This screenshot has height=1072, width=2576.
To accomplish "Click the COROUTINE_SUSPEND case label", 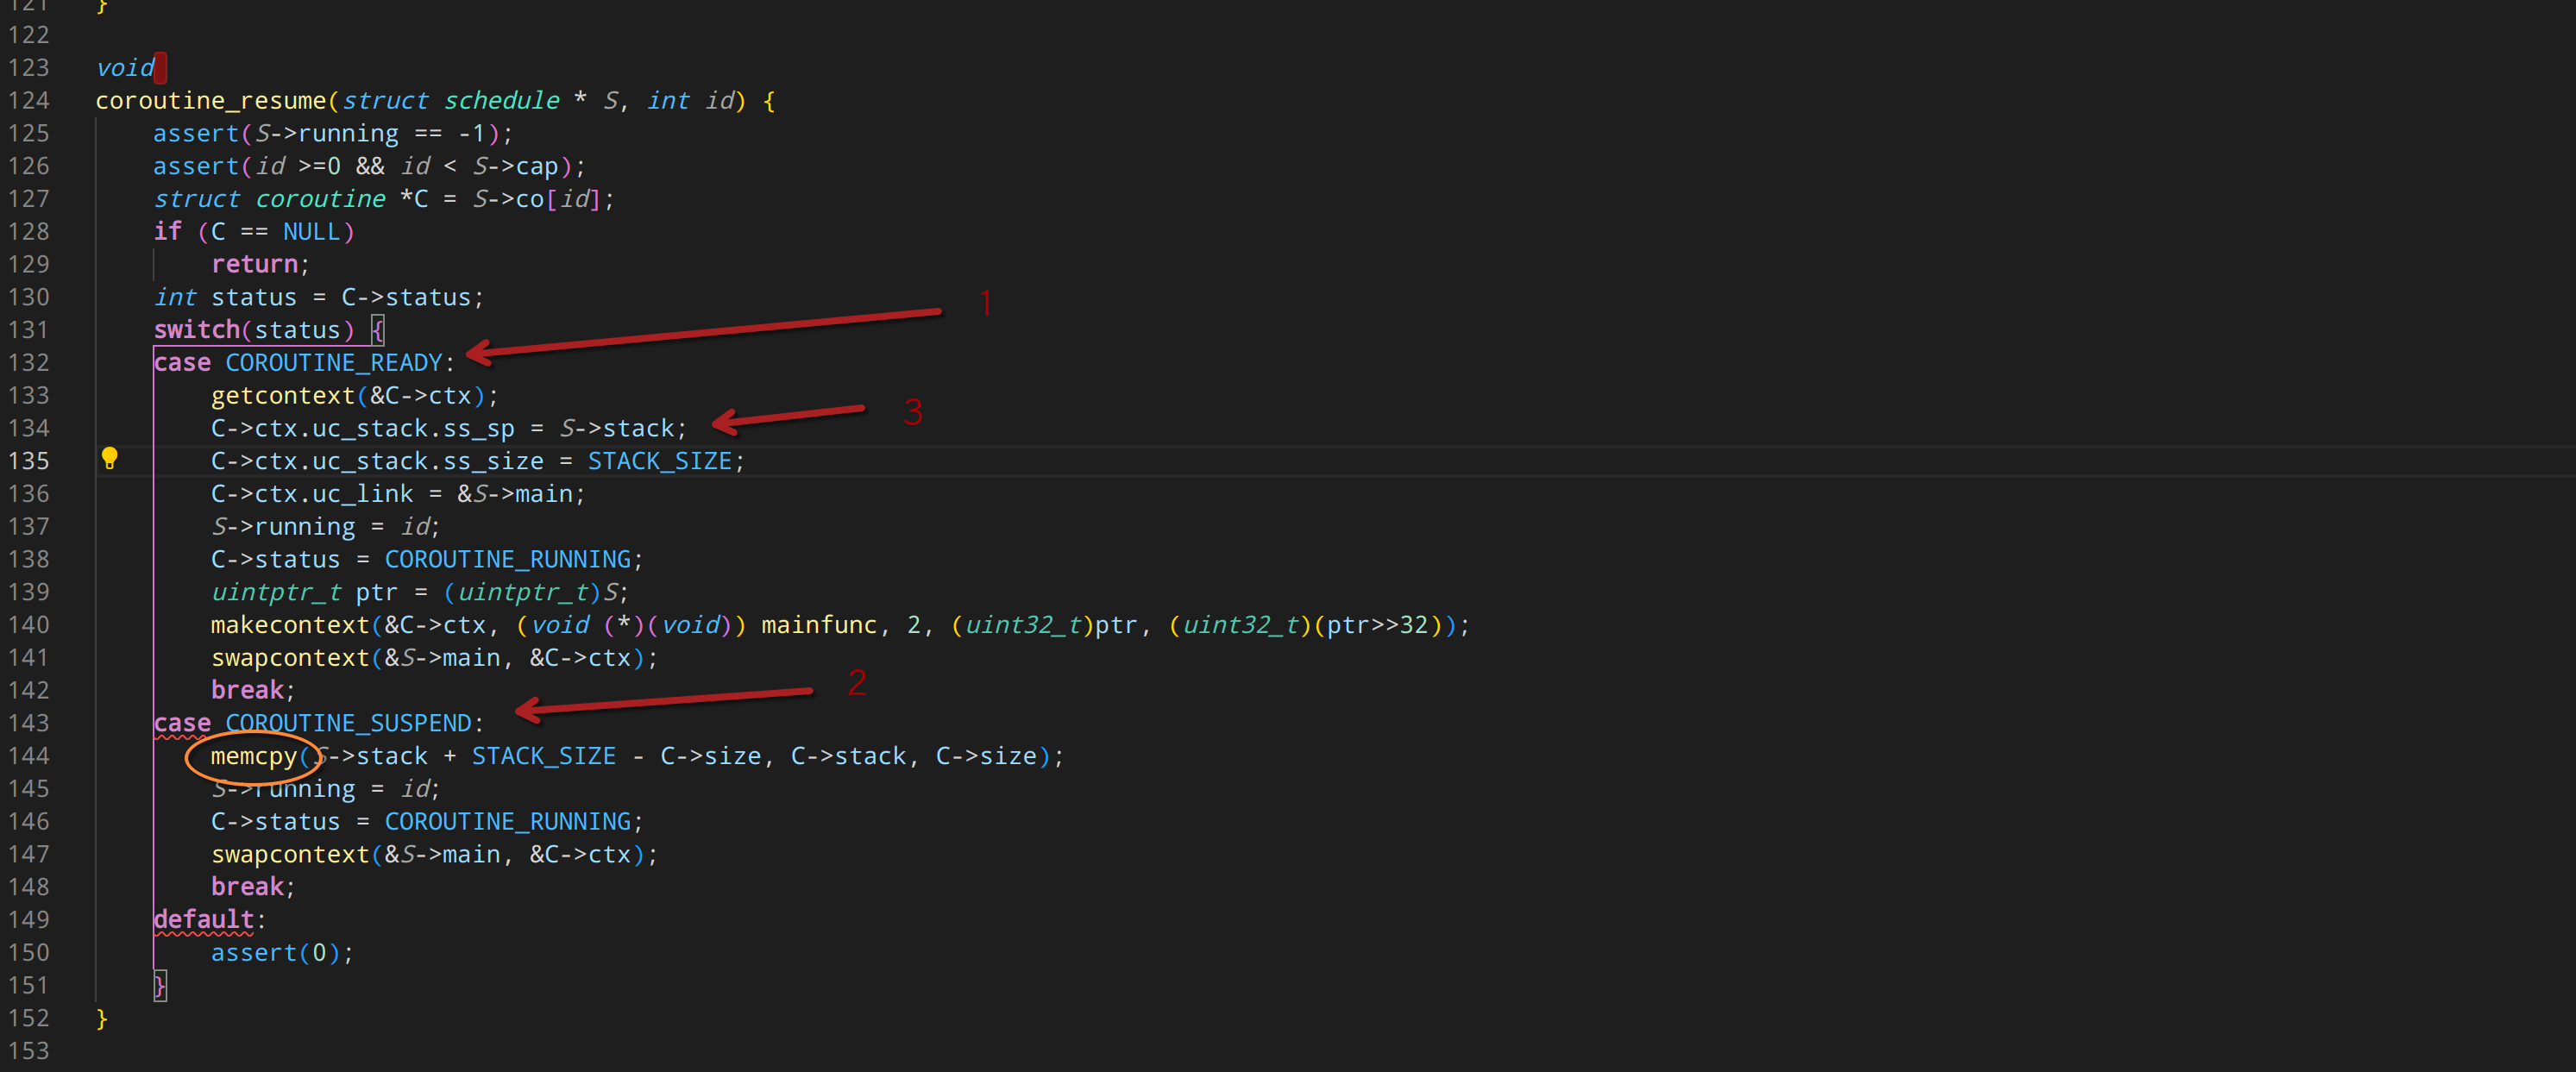I will (x=348, y=723).
